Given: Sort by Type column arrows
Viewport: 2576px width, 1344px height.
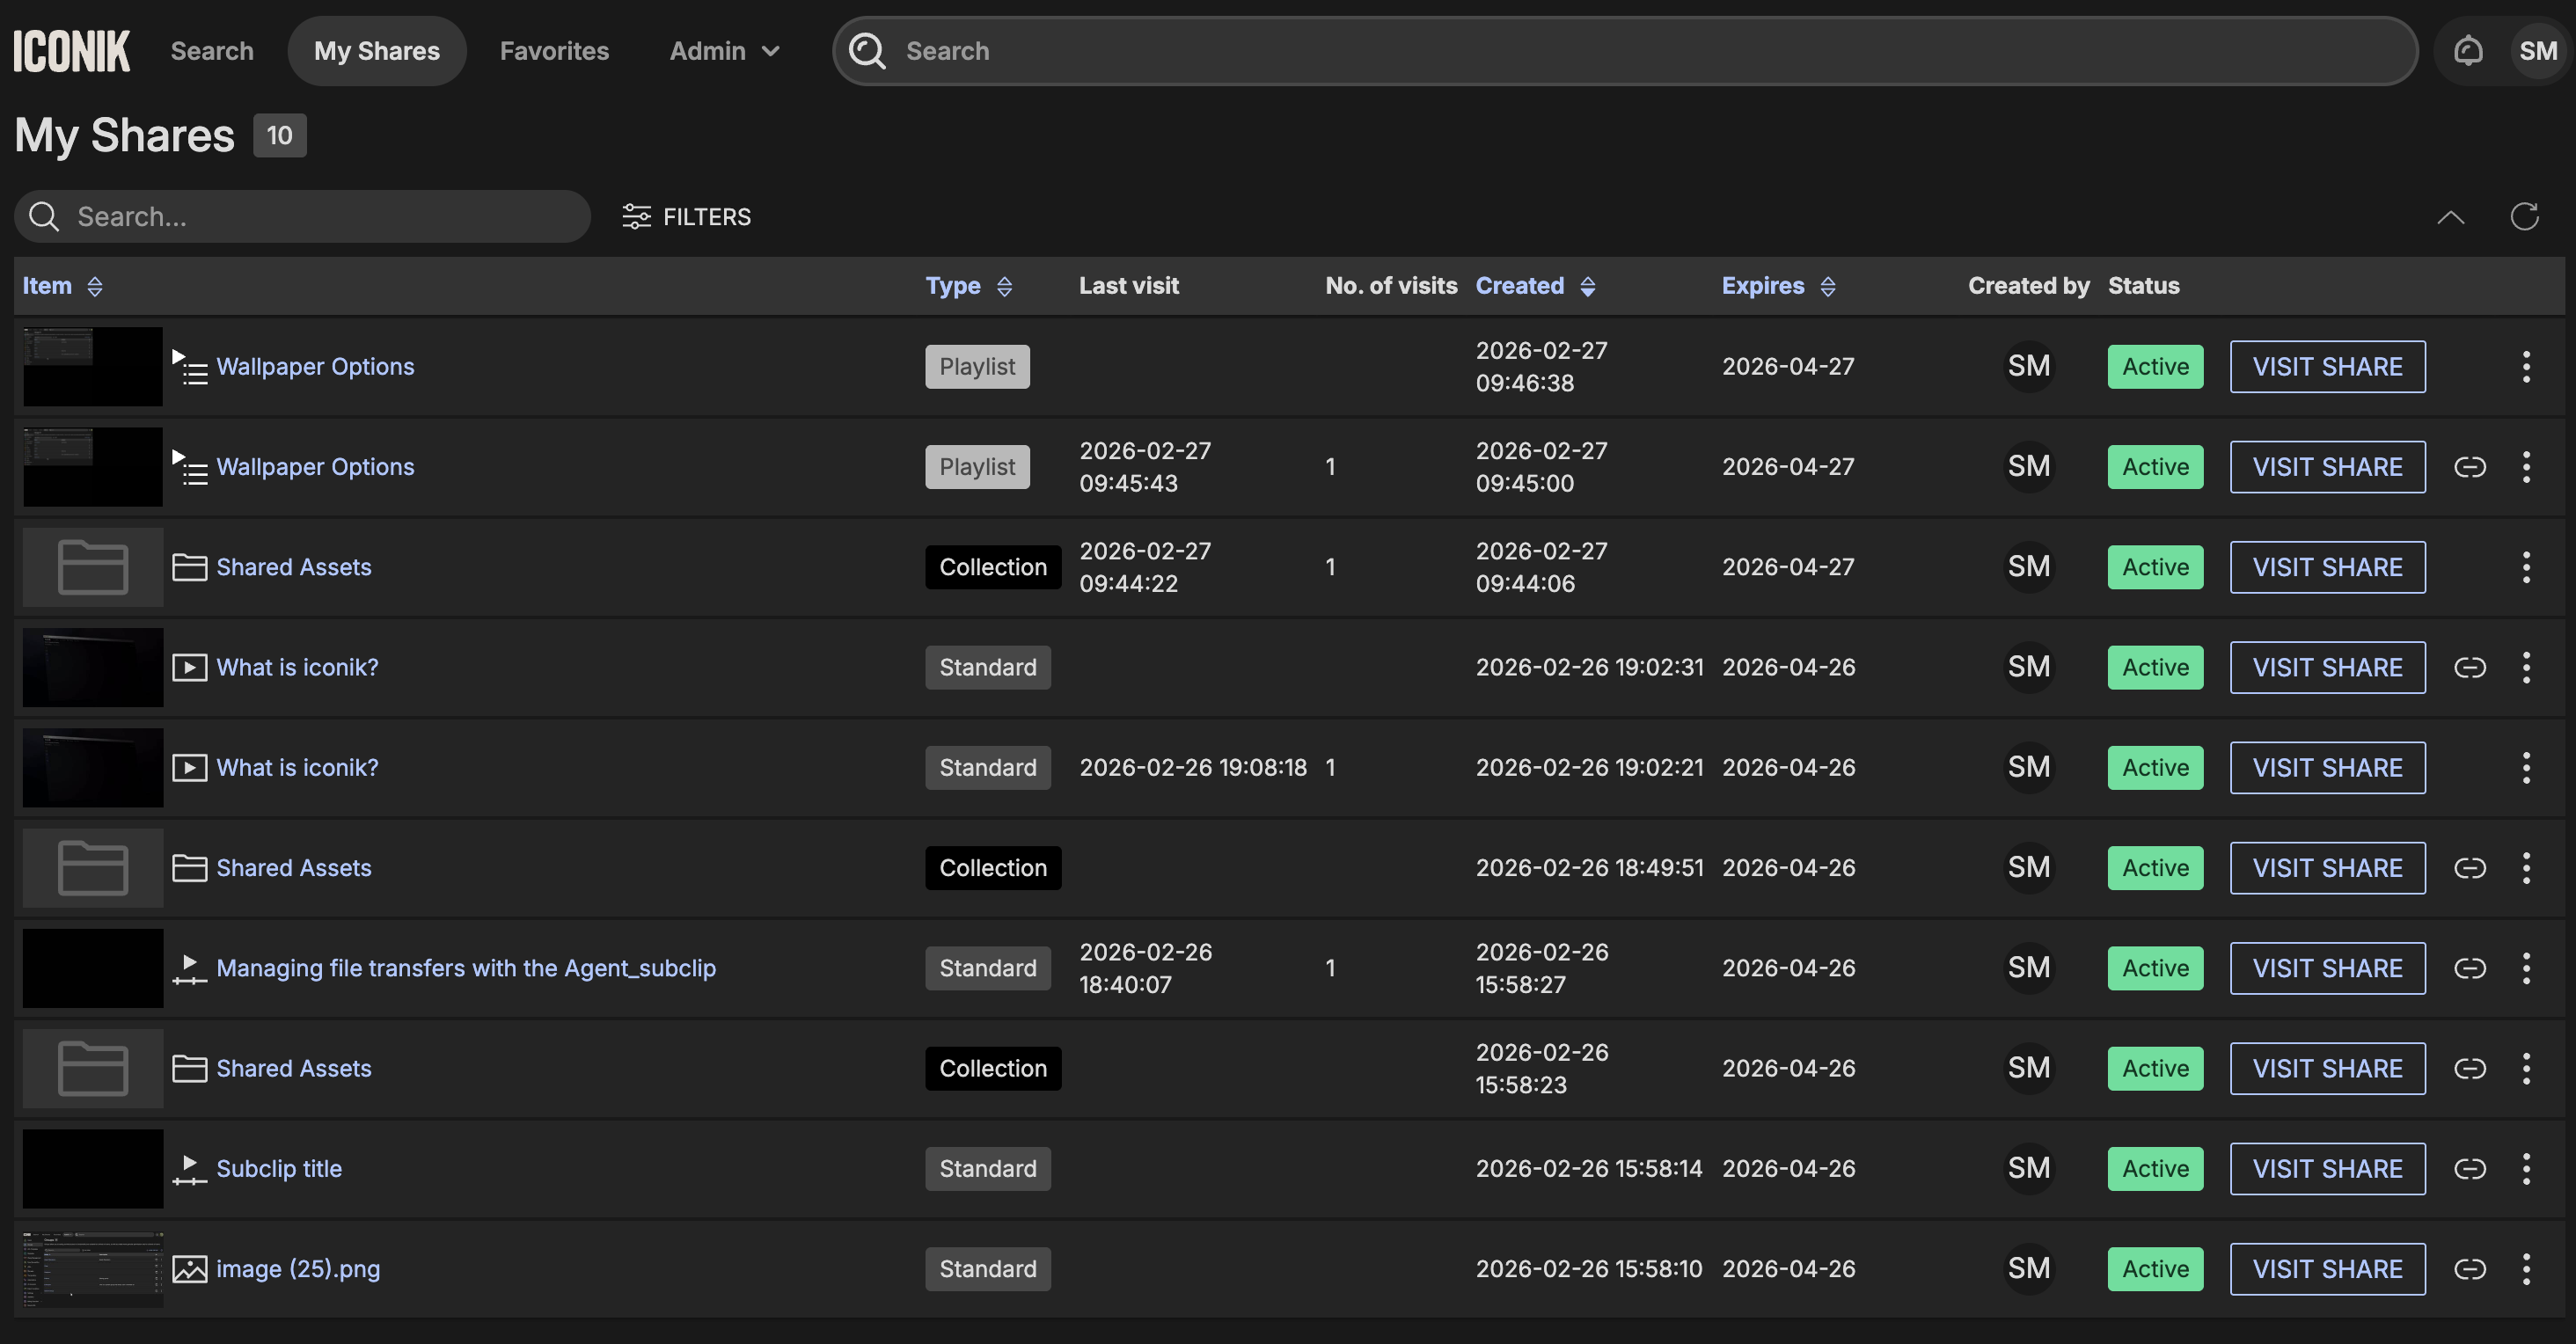Looking at the screenshot, I should click(x=1004, y=287).
